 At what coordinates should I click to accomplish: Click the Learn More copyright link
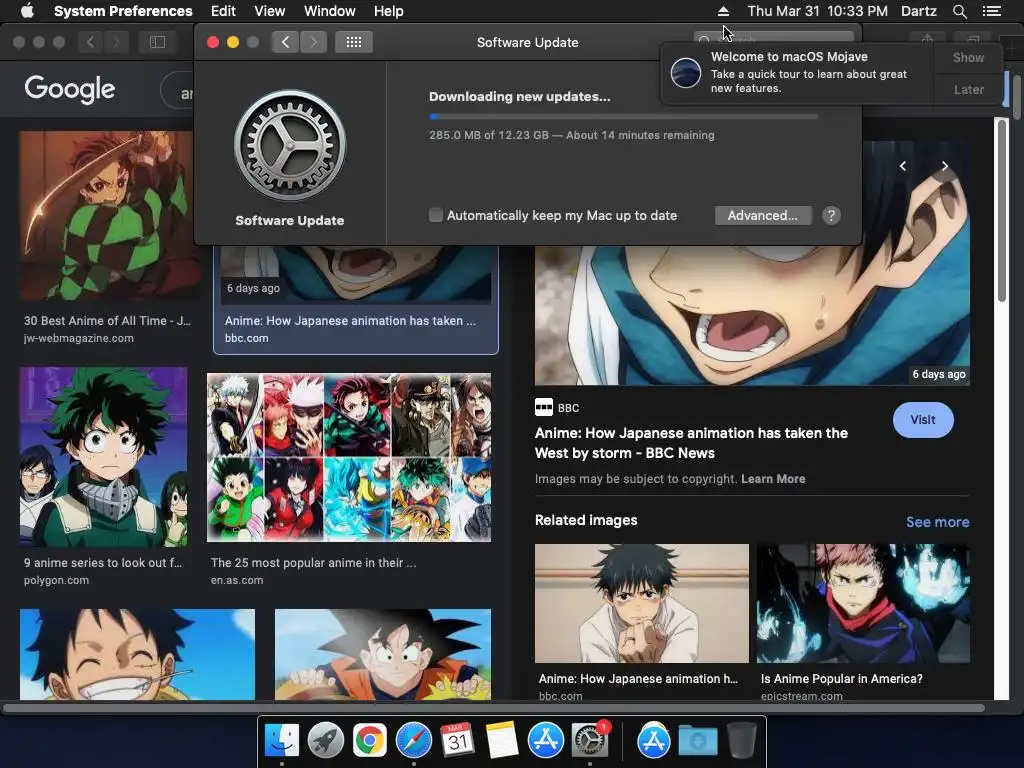pos(773,479)
